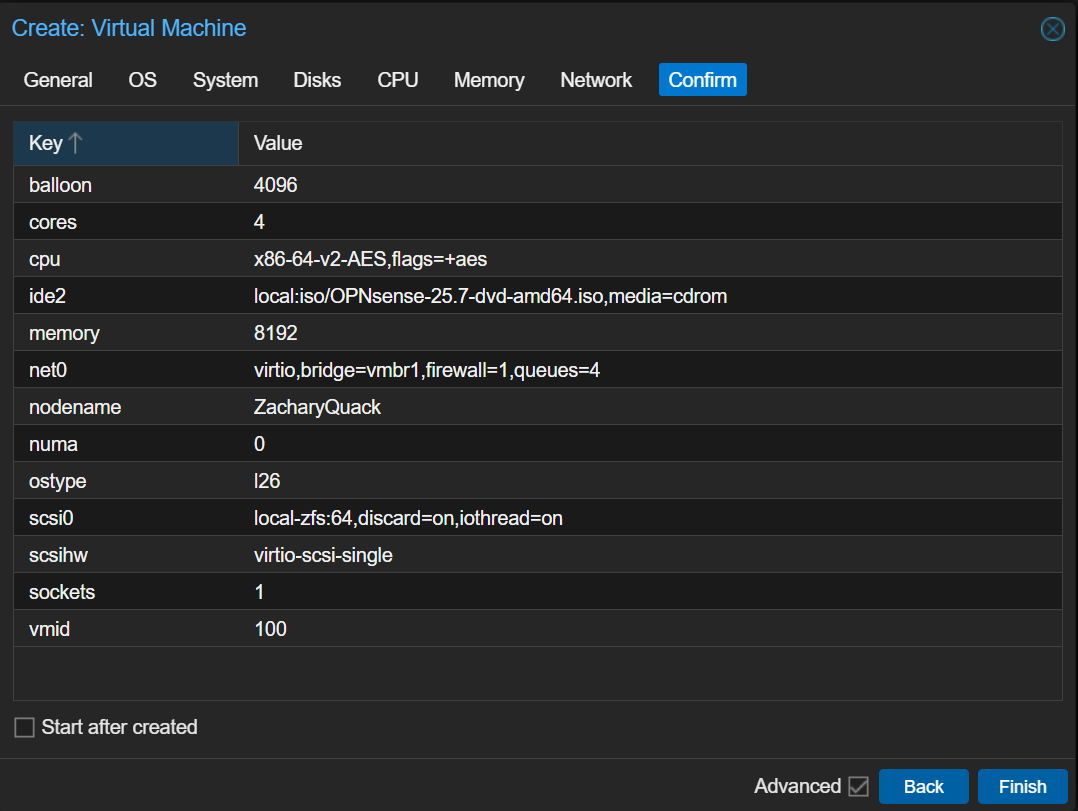The height and width of the screenshot is (811, 1078).
Task: Switch to the CPU tab
Action: [x=397, y=80]
